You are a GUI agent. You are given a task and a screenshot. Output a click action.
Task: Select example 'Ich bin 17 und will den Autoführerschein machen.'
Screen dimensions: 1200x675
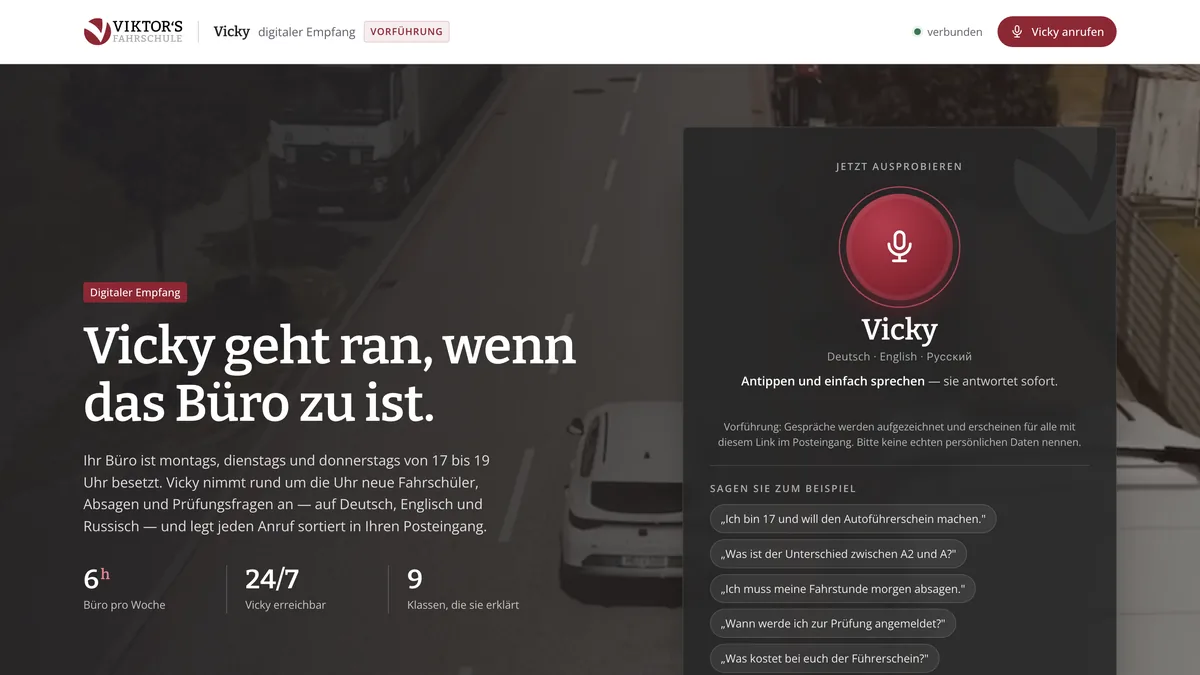(853, 519)
